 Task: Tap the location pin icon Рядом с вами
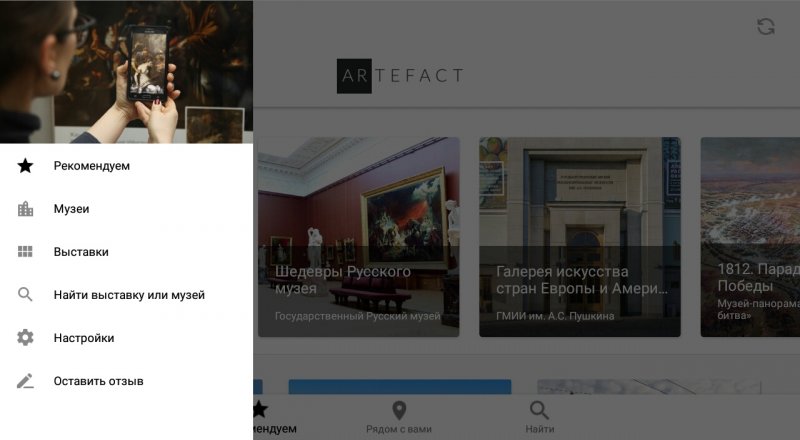point(399,410)
